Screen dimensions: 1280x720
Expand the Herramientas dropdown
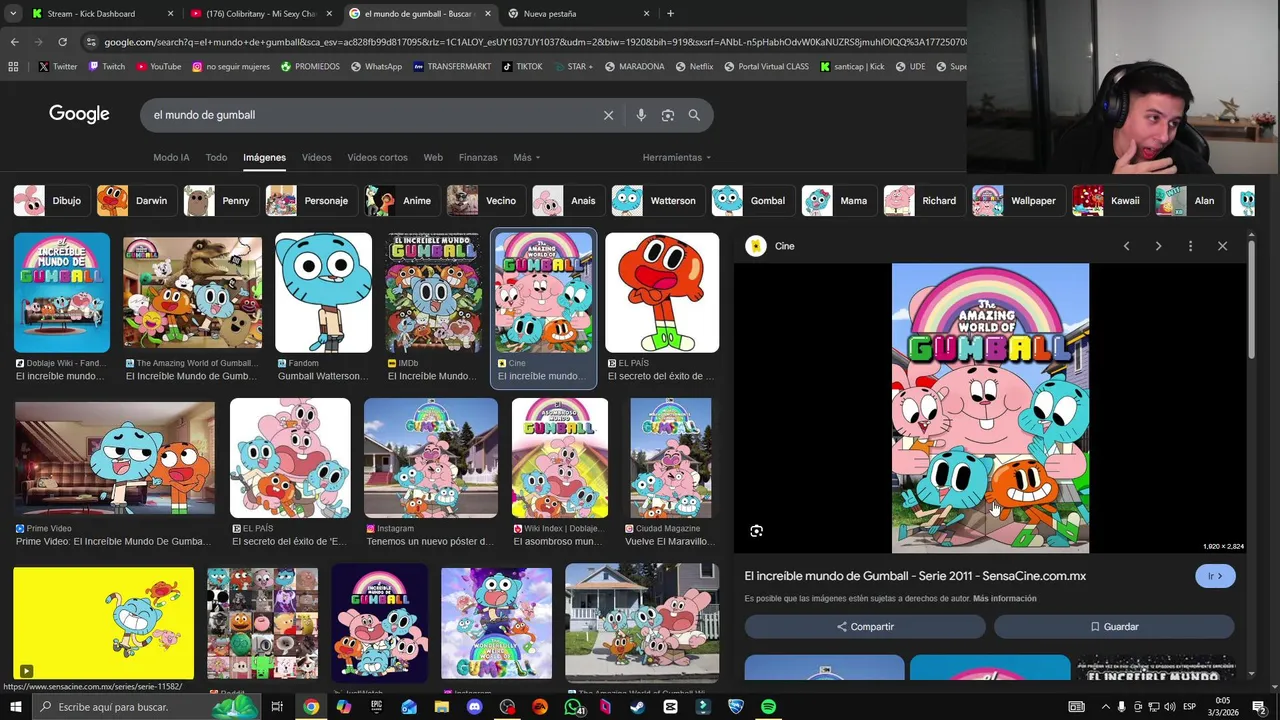(677, 157)
